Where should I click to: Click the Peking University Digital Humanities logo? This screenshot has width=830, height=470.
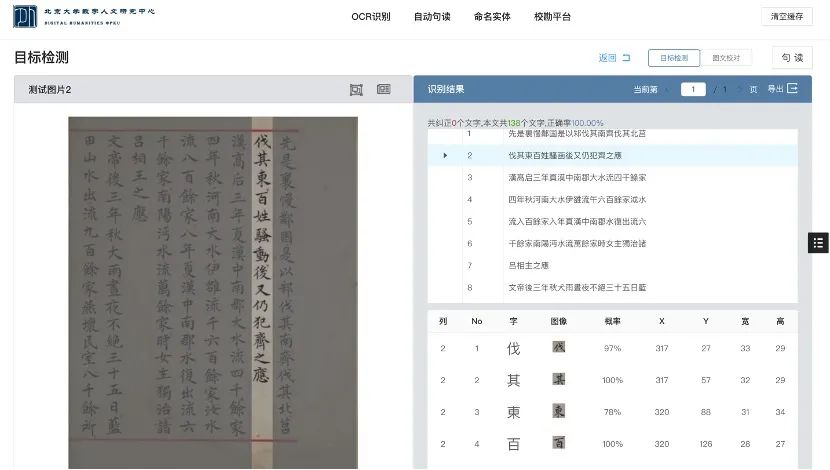tap(84, 16)
